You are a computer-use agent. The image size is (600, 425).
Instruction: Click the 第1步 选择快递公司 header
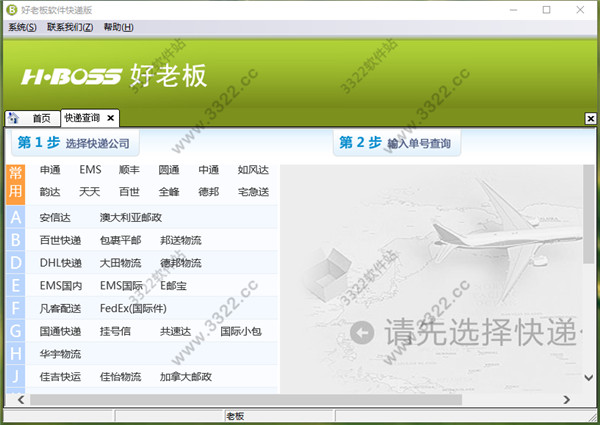click(75, 143)
